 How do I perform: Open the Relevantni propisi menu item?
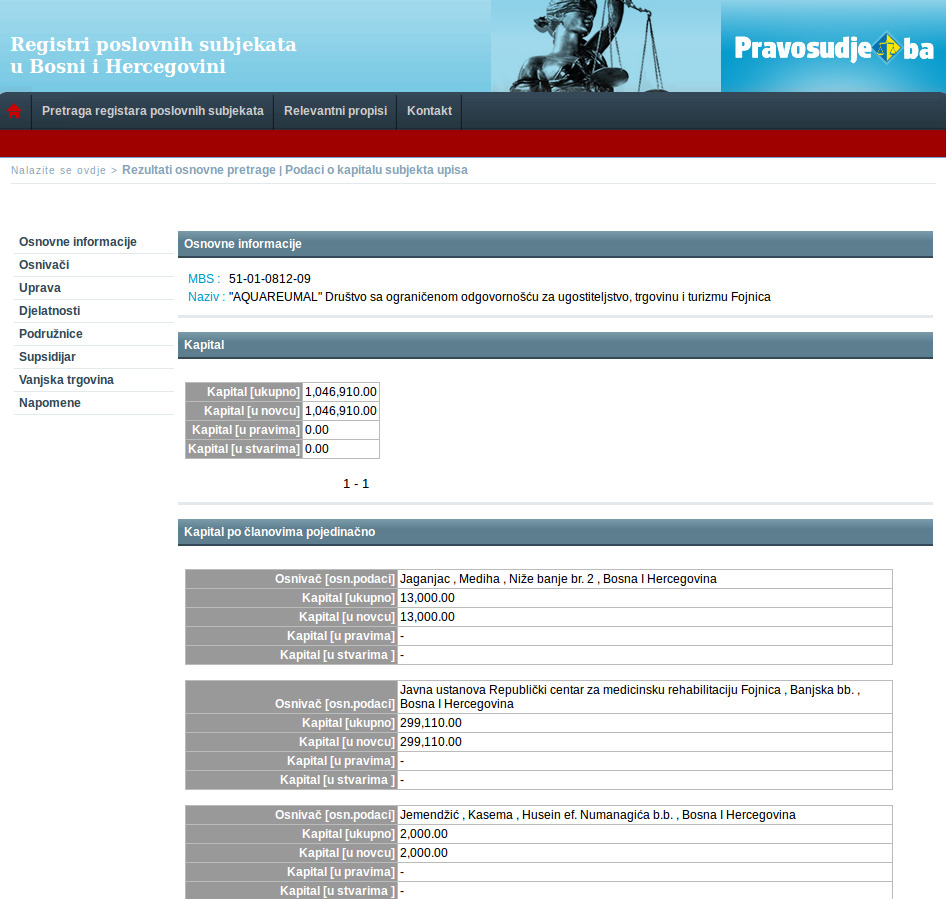pyautogui.click(x=335, y=111)
